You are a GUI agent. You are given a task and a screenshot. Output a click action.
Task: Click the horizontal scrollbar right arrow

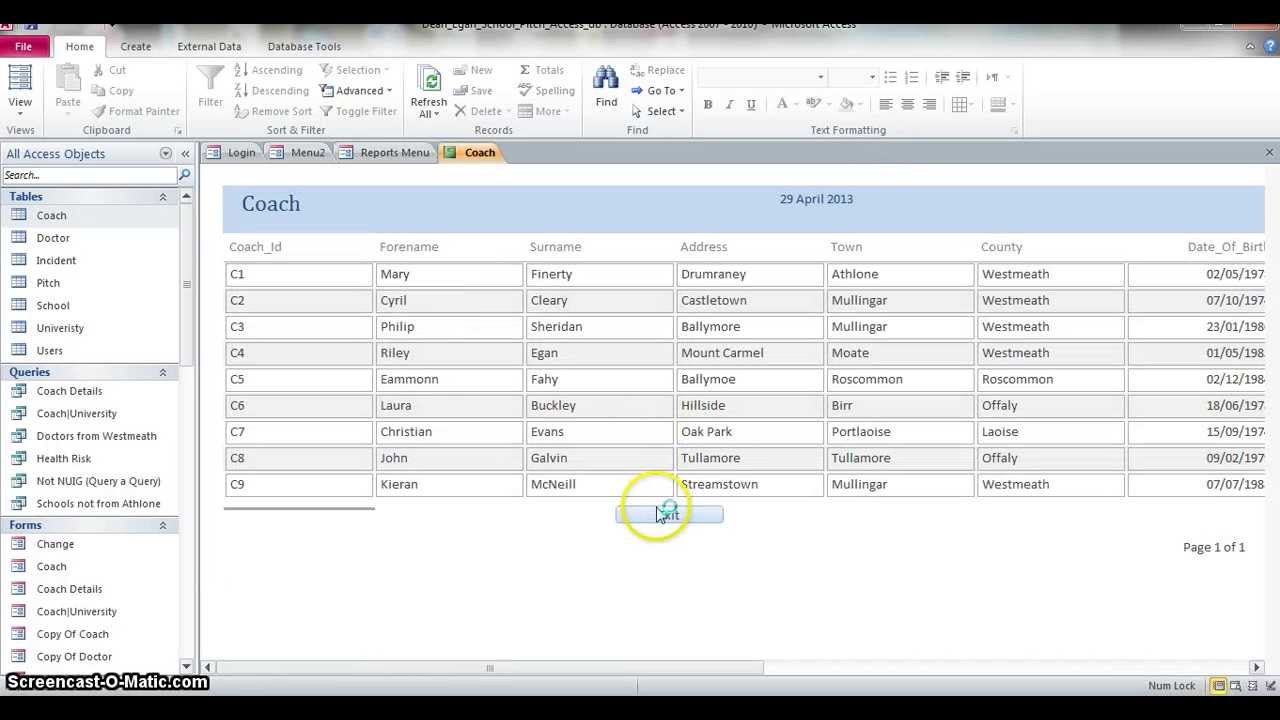[1256, 667]
